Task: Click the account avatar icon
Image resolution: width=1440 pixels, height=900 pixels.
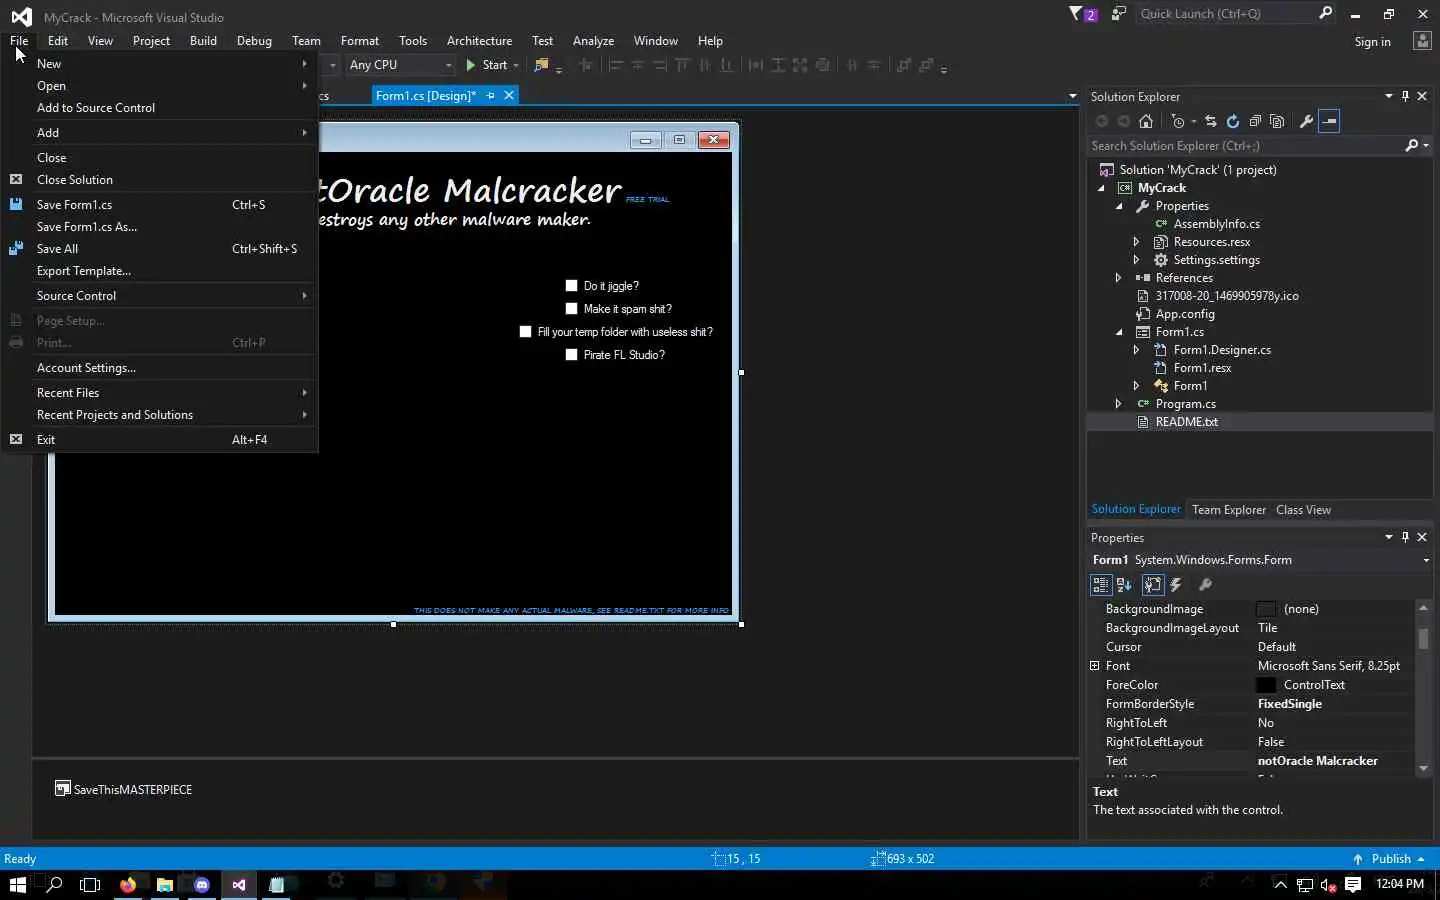Action: (1422, 41)
